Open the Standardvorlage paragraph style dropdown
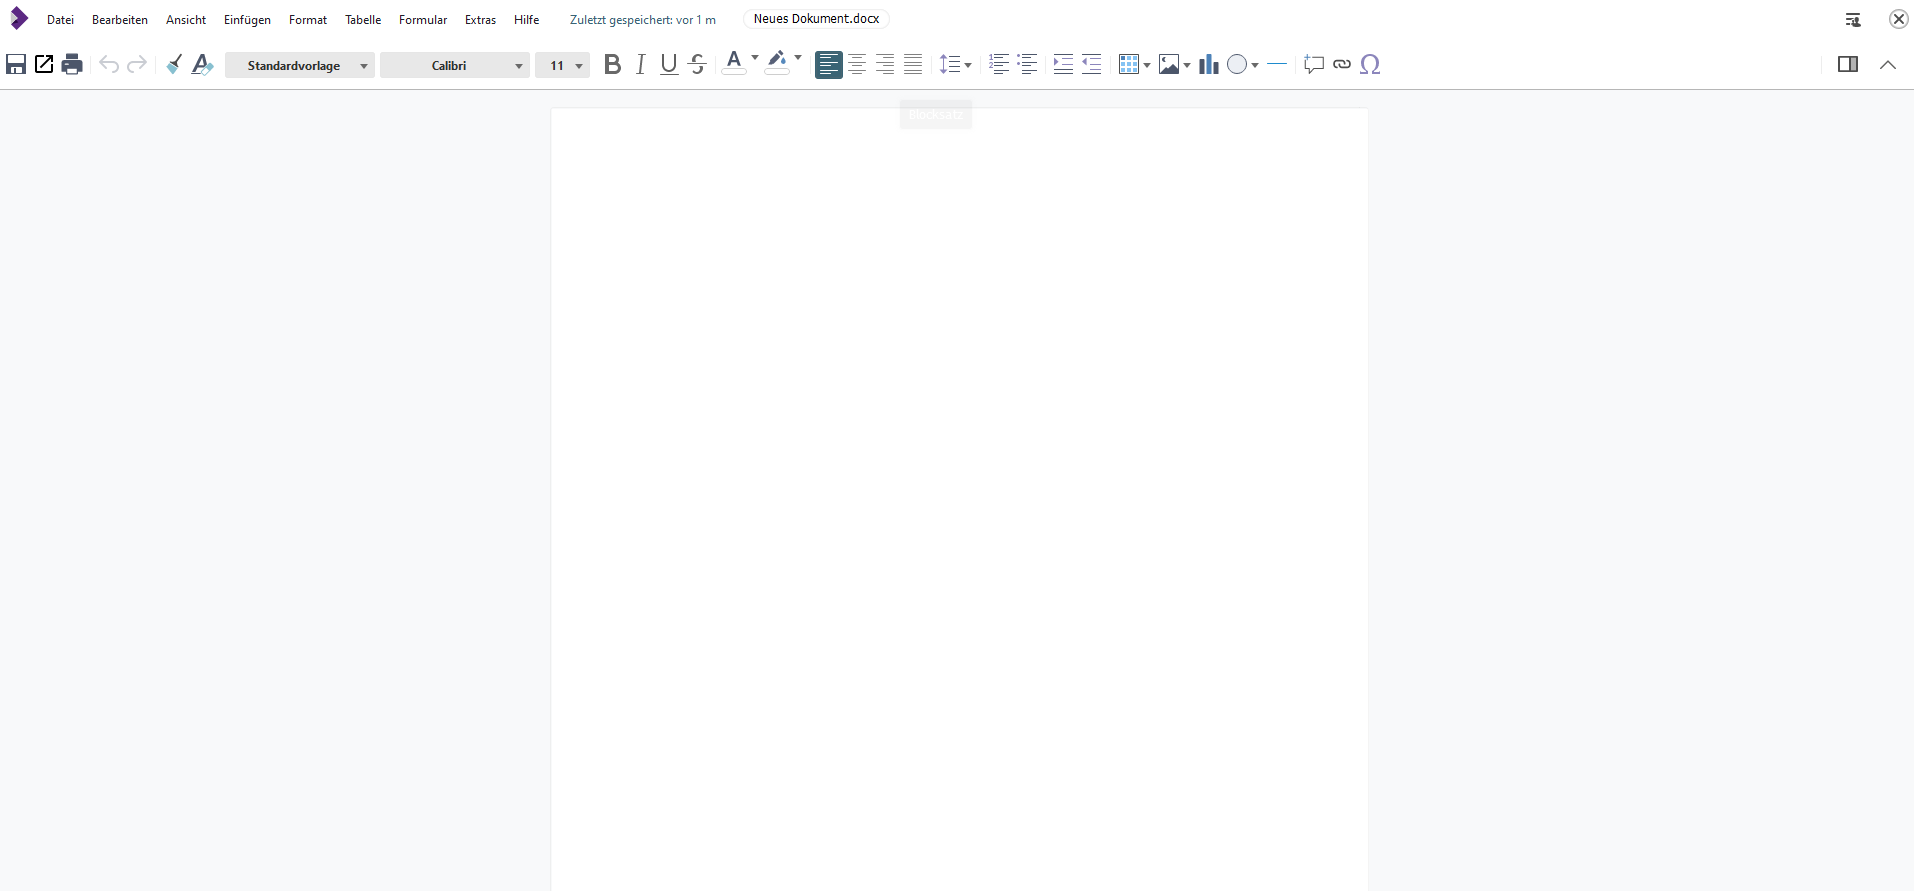 click(300, 65)
